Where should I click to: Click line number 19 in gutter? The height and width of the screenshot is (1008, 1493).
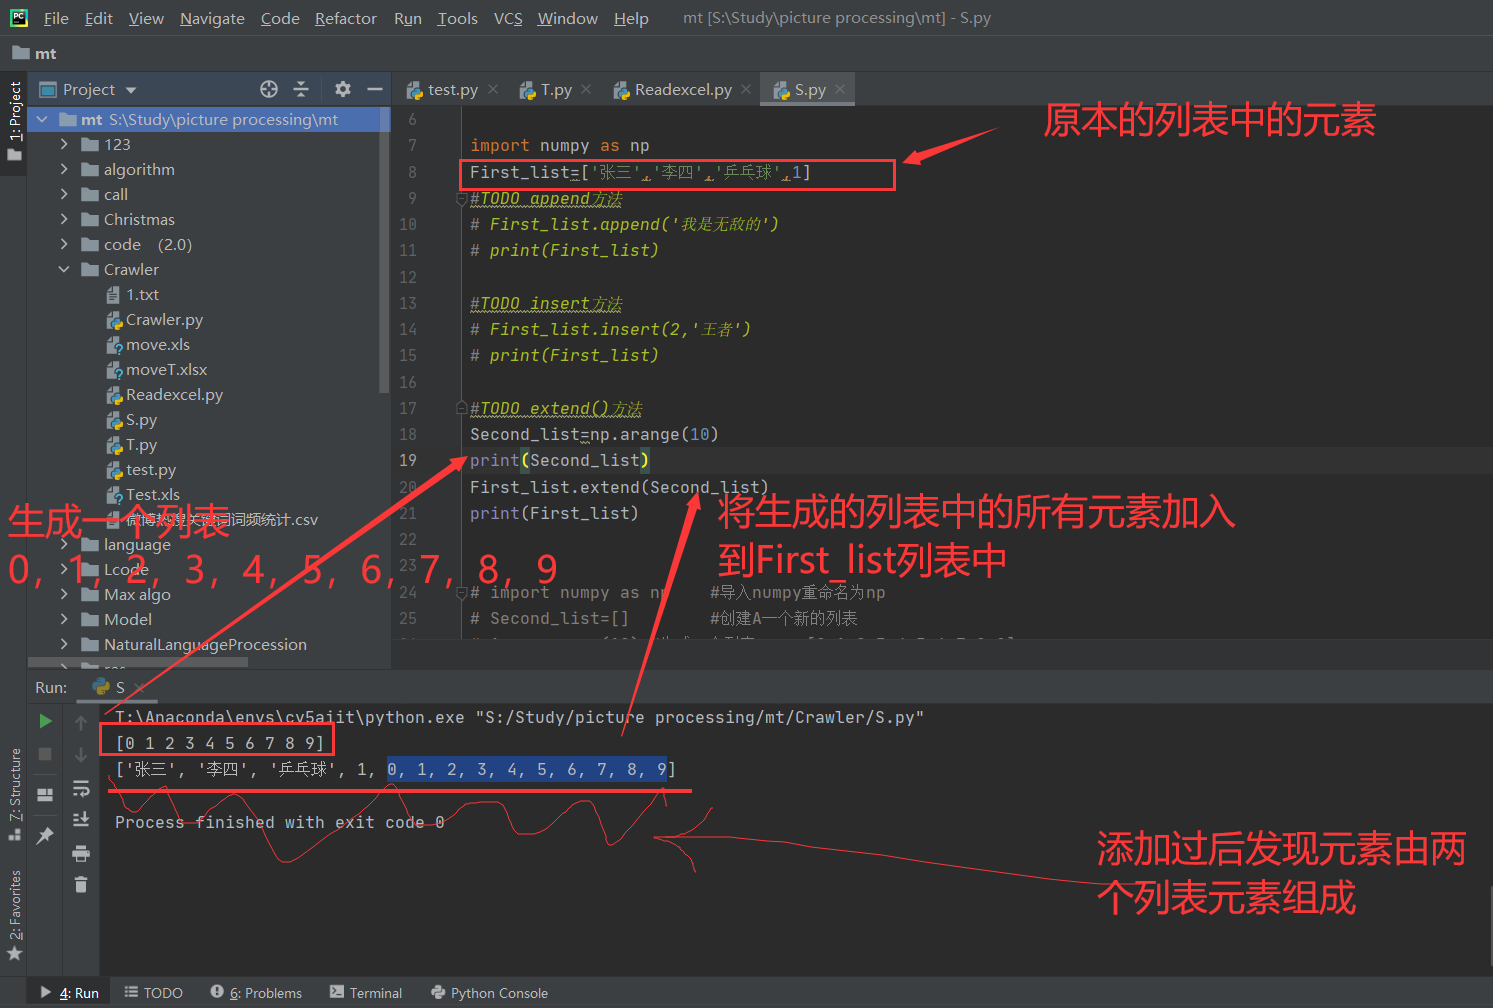(408, 460)
